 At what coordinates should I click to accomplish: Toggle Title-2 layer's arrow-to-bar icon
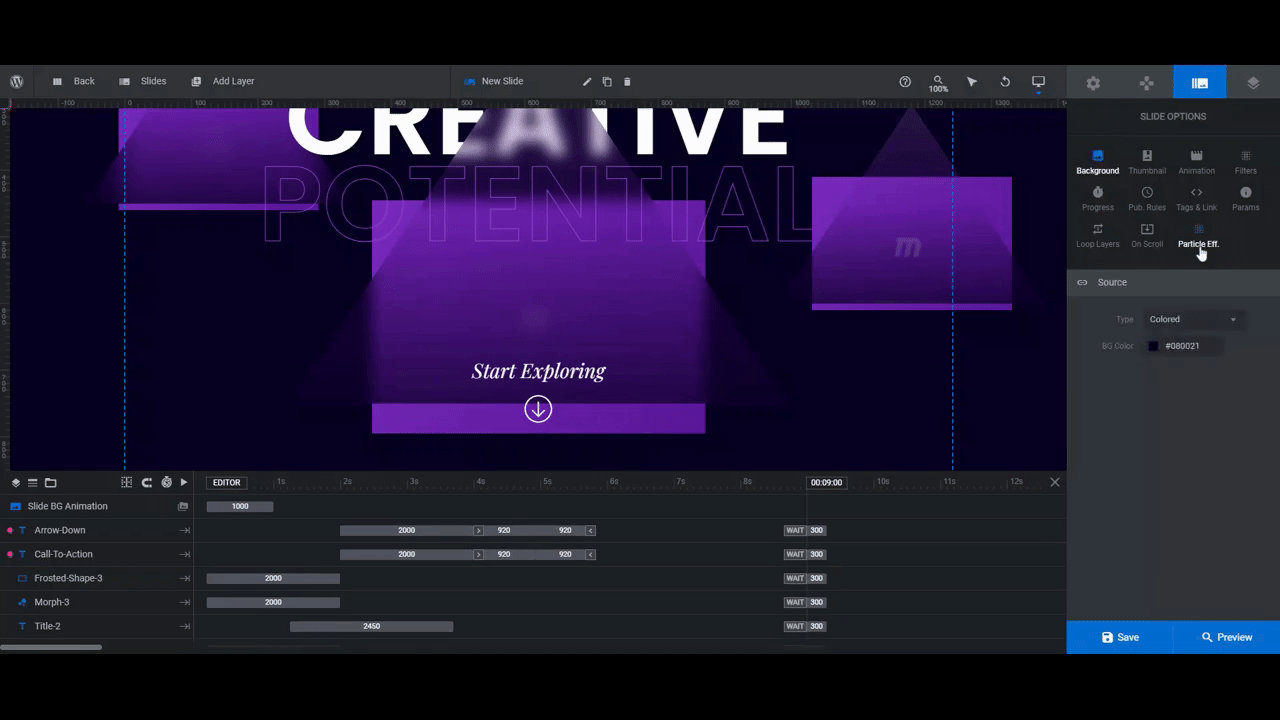click(x=184, y=626)
